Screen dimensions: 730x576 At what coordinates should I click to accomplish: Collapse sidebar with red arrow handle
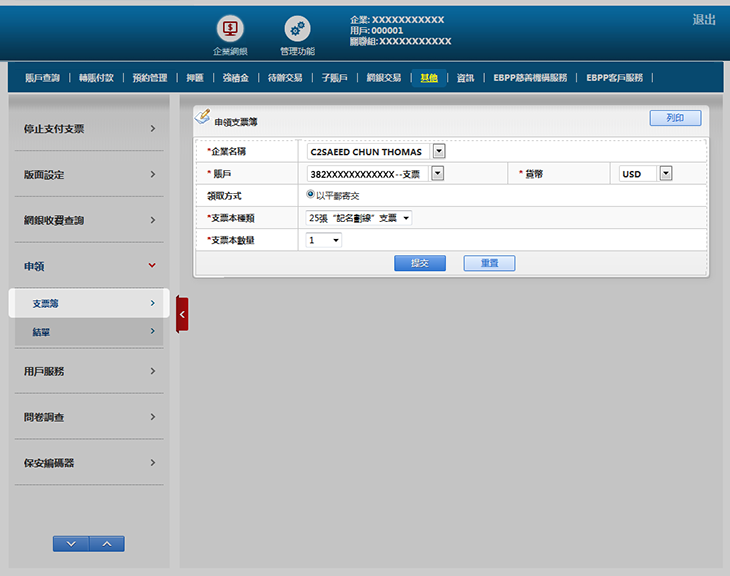point(182,314)
